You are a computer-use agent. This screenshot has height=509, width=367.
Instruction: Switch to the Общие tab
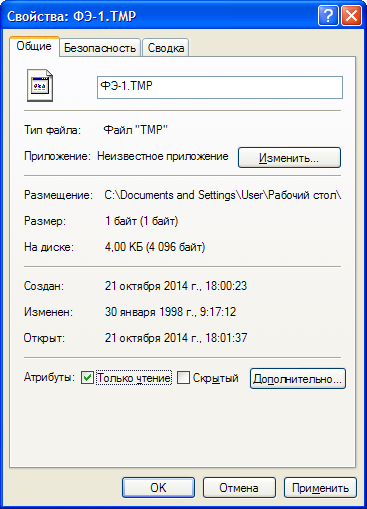tap(34, 46)
